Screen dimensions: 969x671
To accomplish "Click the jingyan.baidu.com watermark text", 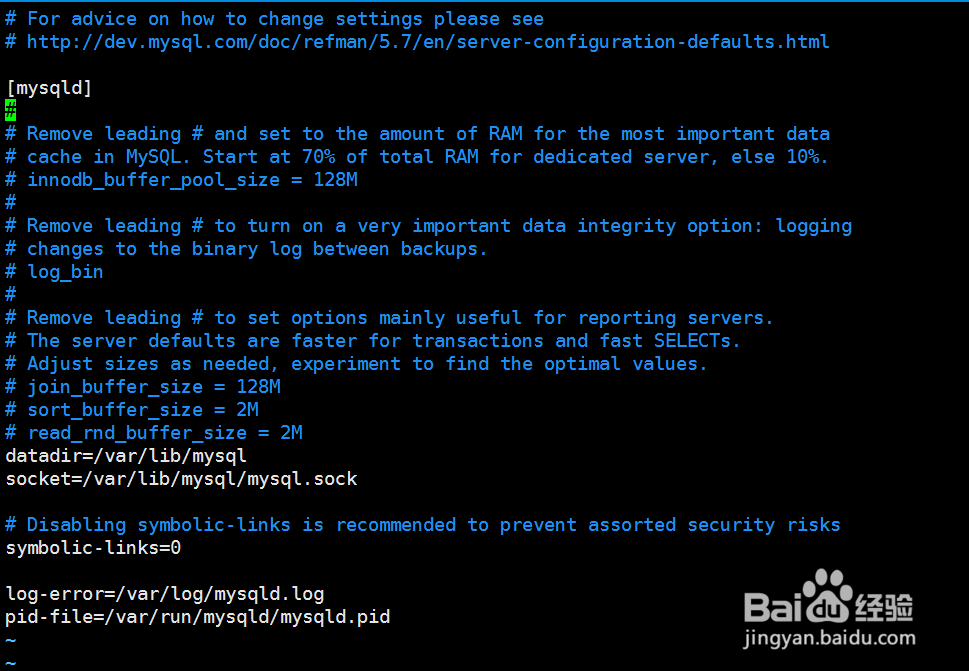I will tap(830, 638).
